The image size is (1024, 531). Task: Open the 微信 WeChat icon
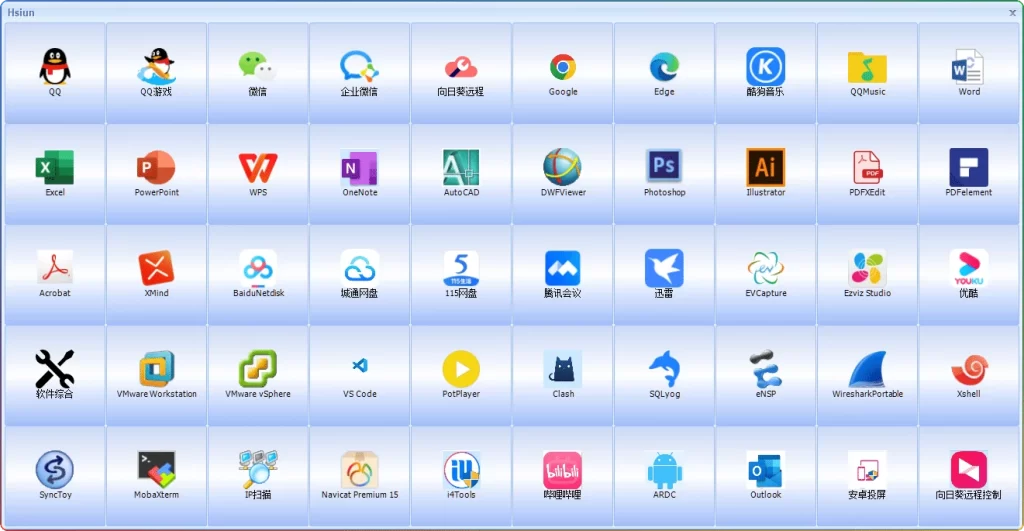click(x=258, y=72)
